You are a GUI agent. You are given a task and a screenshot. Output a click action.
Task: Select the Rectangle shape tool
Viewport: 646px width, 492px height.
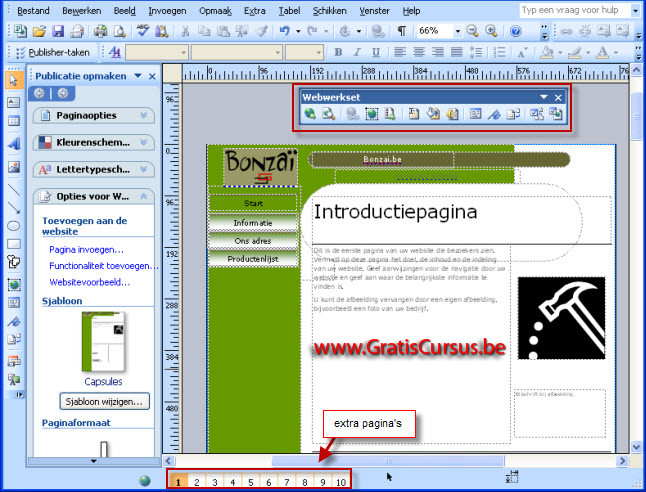coord(14,244)
